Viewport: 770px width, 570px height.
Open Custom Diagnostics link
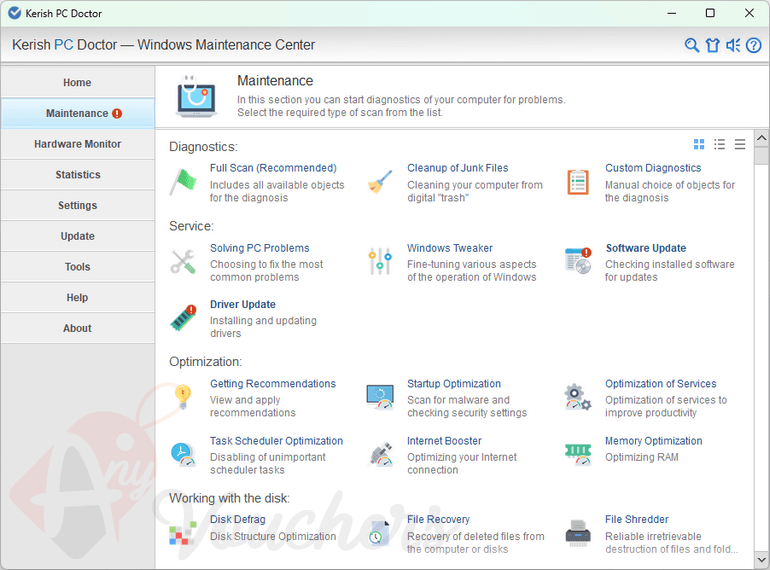click(653, 168)
